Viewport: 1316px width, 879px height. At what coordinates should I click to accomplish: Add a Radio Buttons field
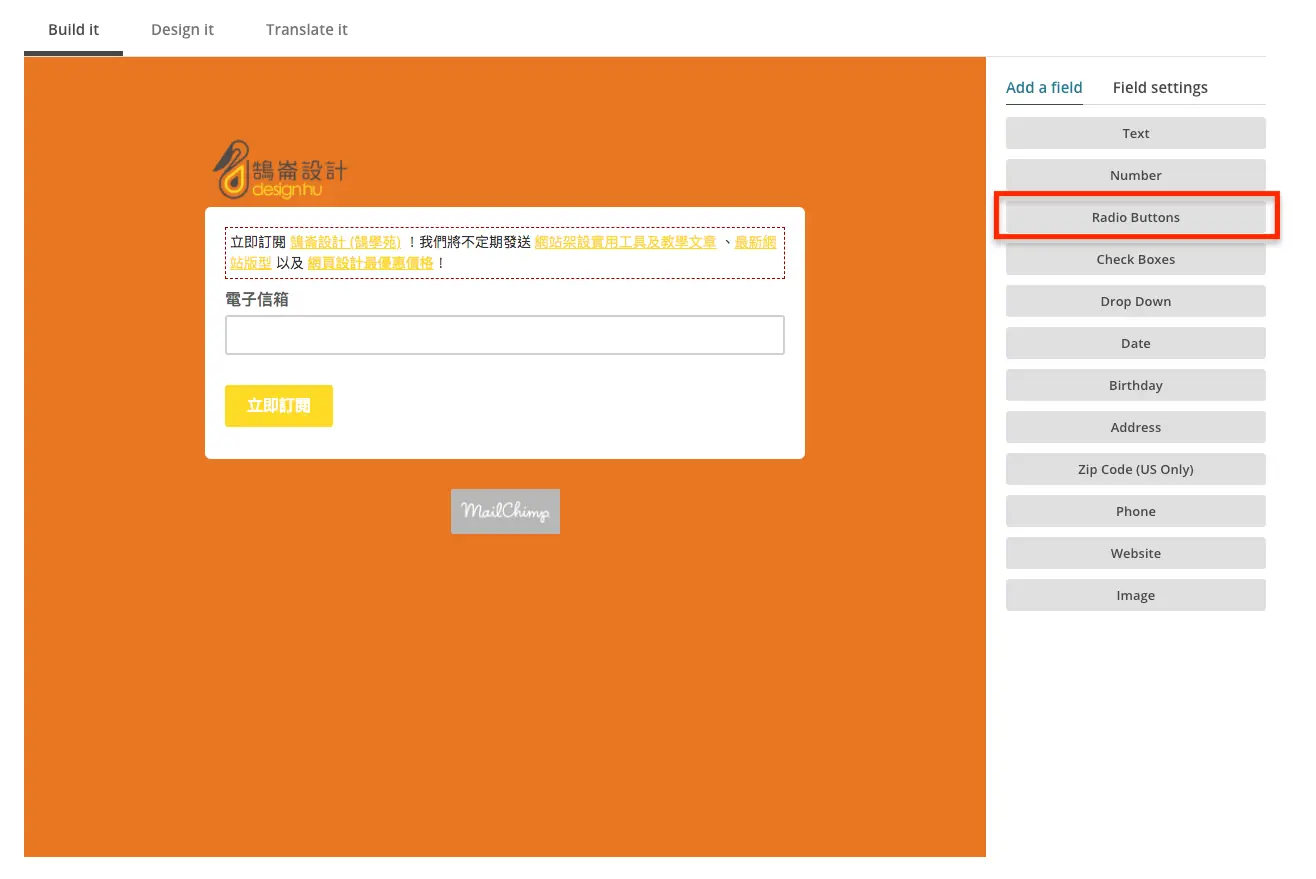tap(1135, 217)
